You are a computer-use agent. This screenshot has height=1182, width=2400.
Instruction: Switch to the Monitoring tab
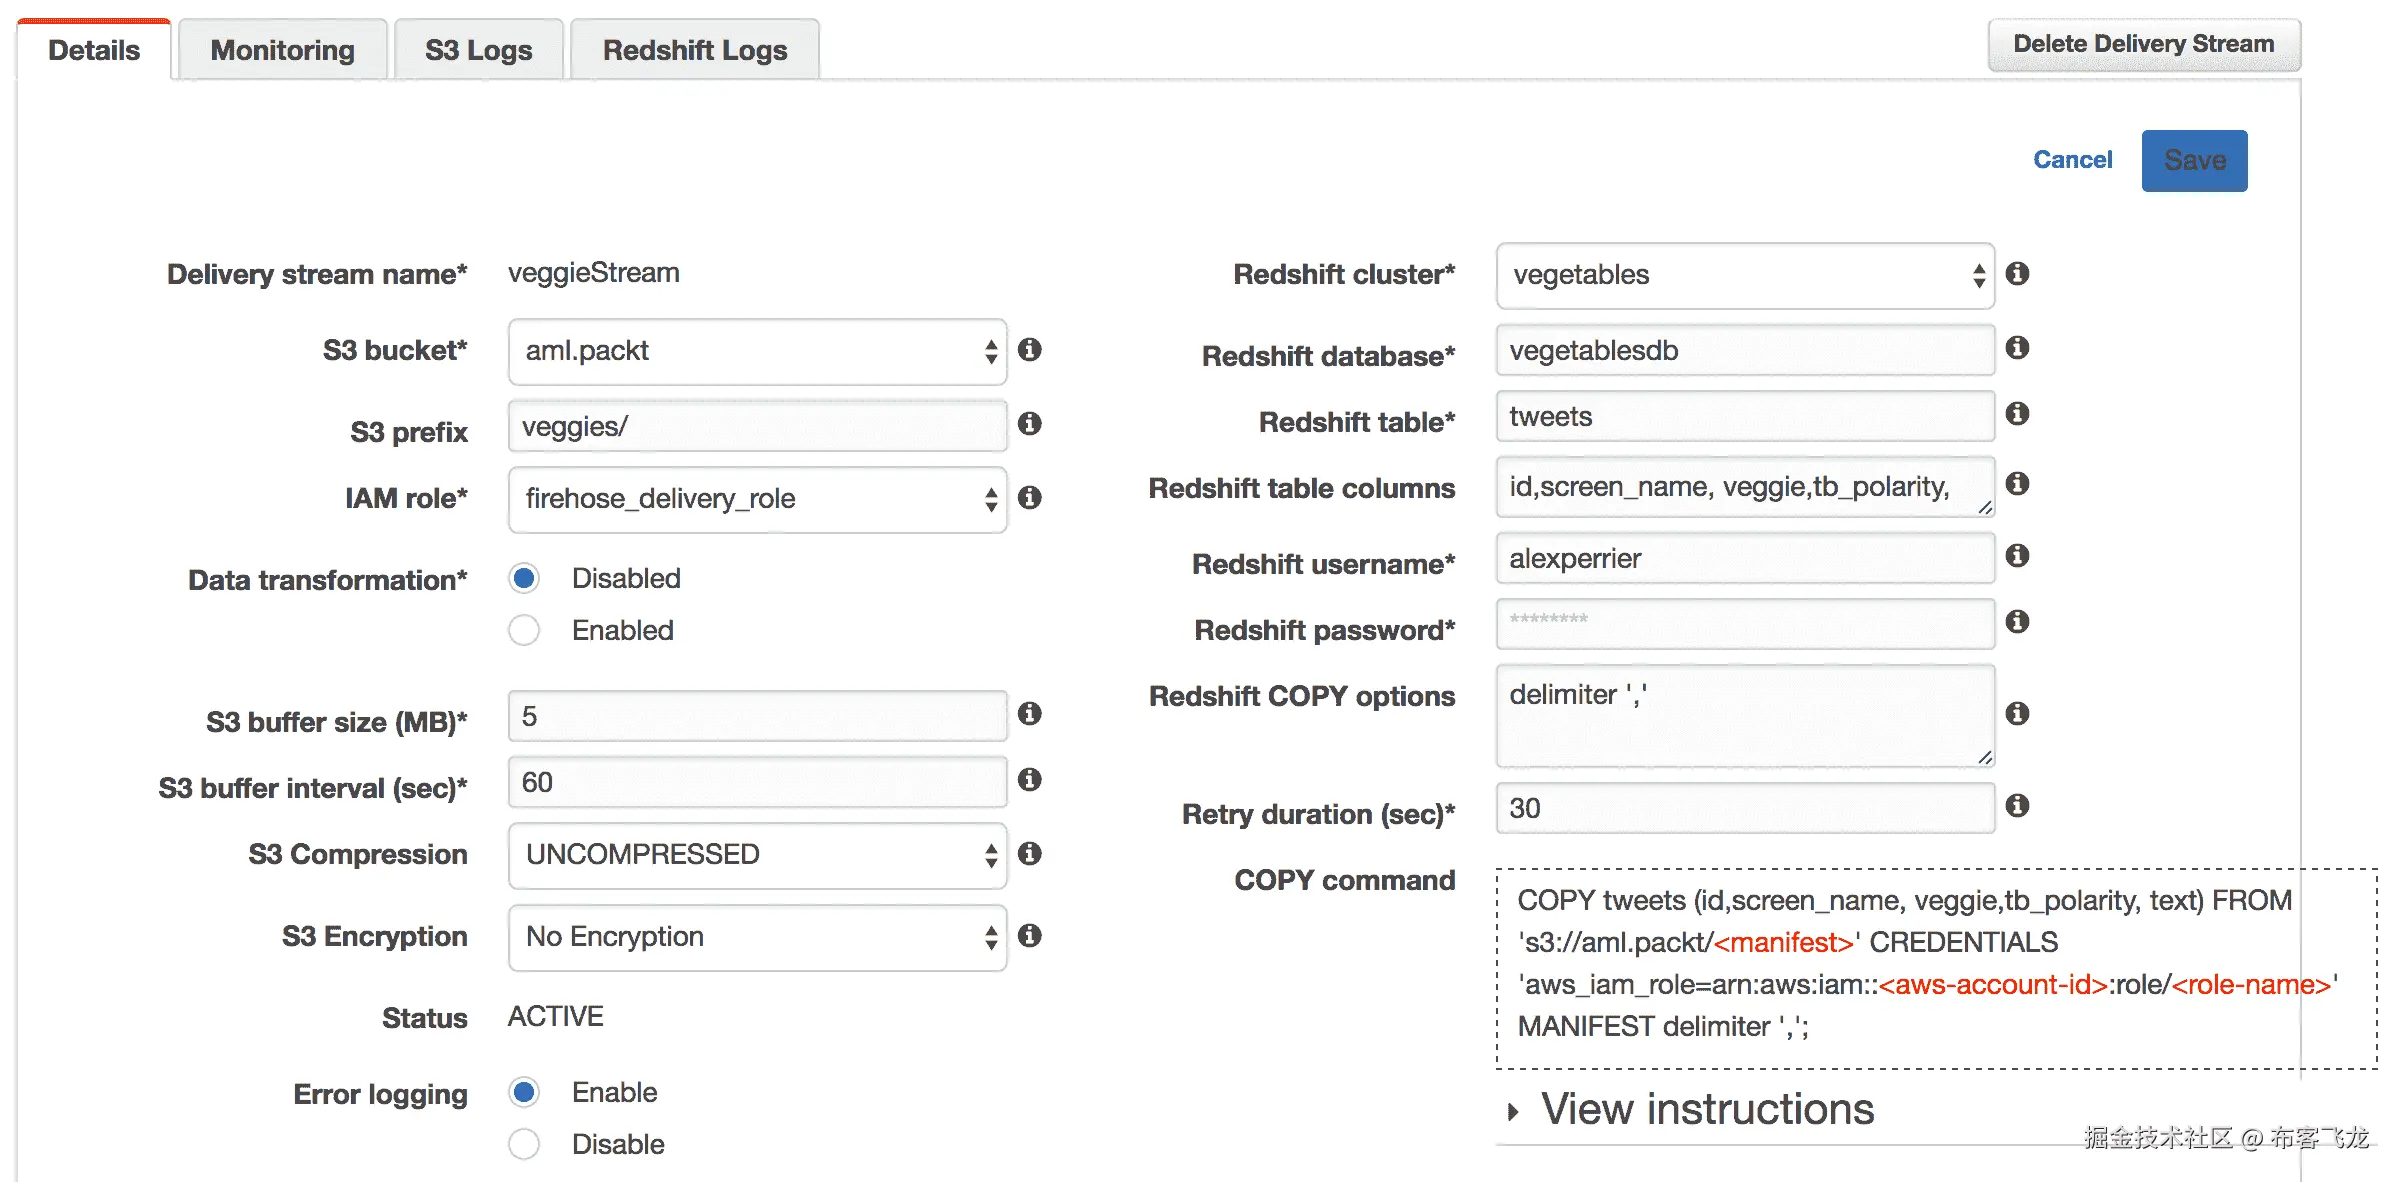(282, 50)
